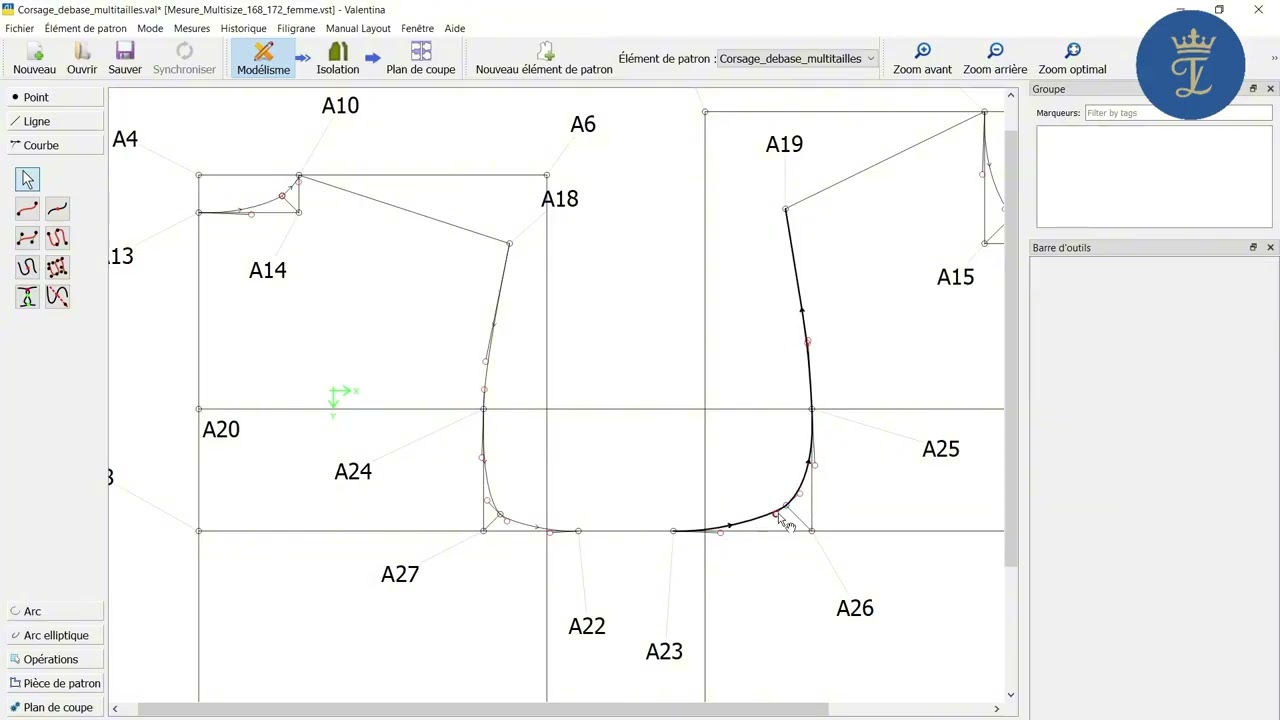Select the segment a curve tool
The image size is (1280, 720).
pos(57,208)
